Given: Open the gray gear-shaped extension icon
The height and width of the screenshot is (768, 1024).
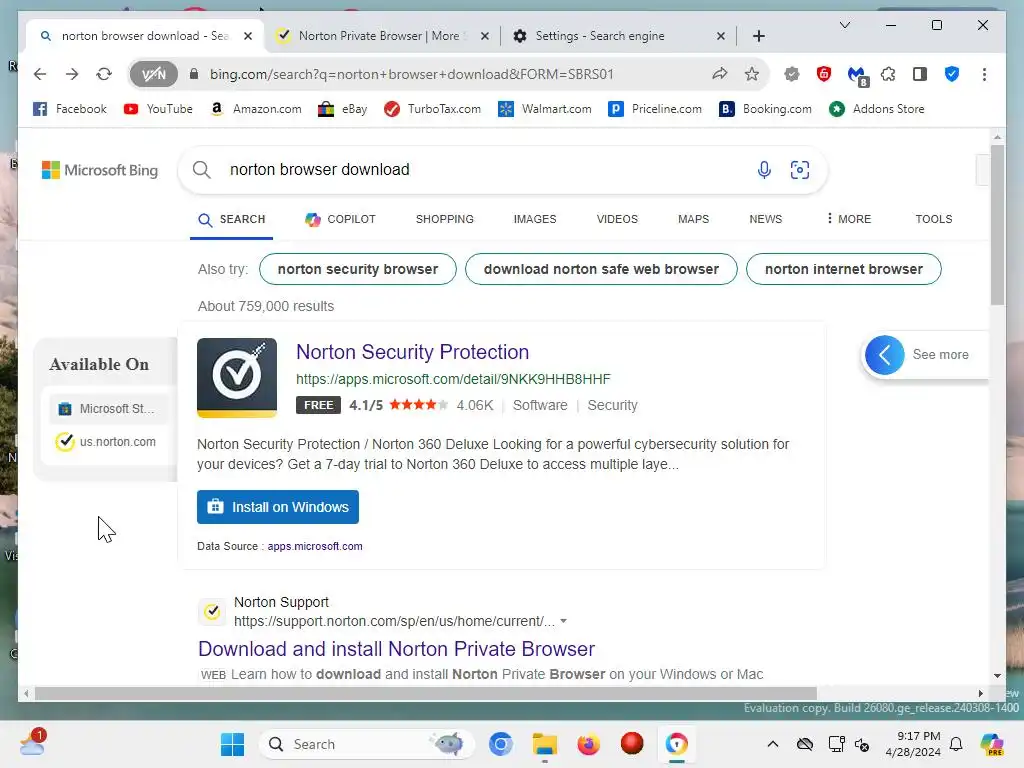Looking at the screenshot, I should pos(792,74).
